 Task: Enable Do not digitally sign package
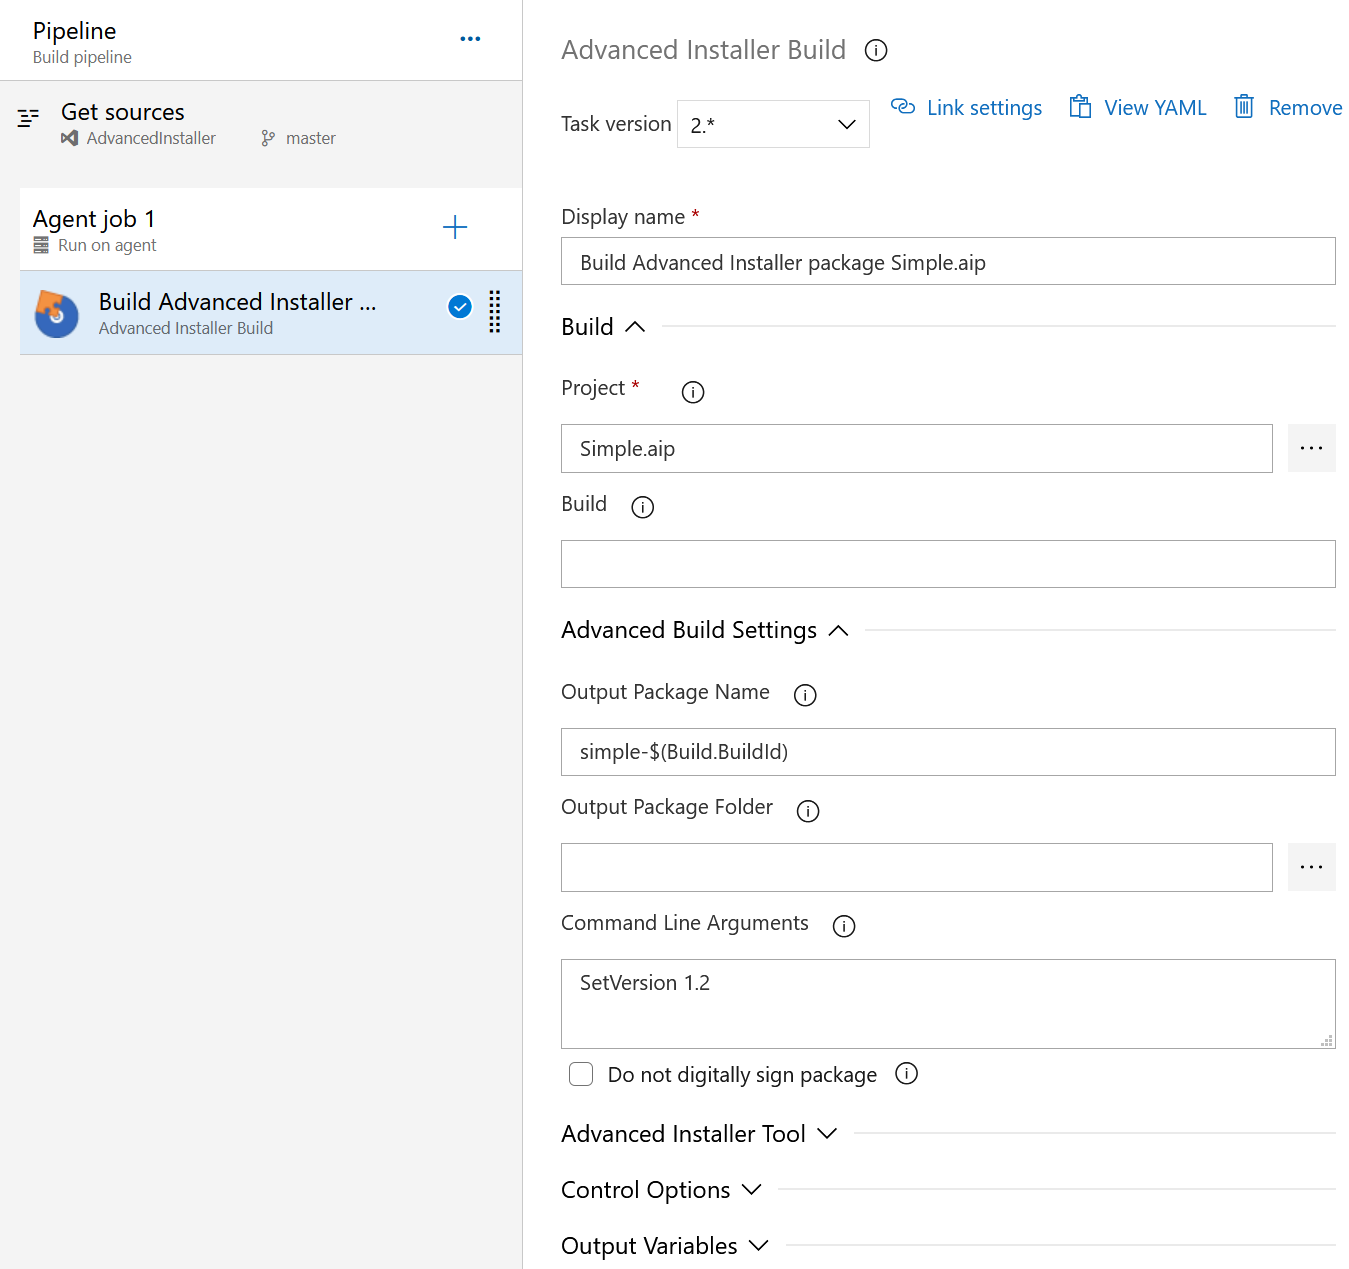tap(581, 1074)
